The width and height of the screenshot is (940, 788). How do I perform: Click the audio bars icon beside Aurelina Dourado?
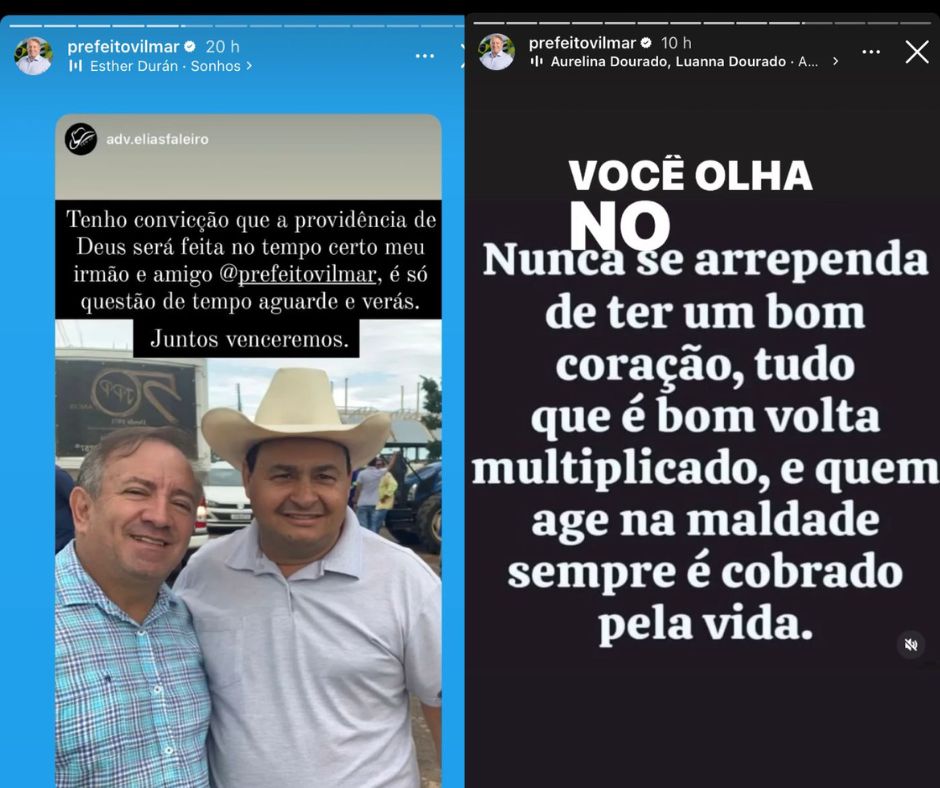[537, 61]
